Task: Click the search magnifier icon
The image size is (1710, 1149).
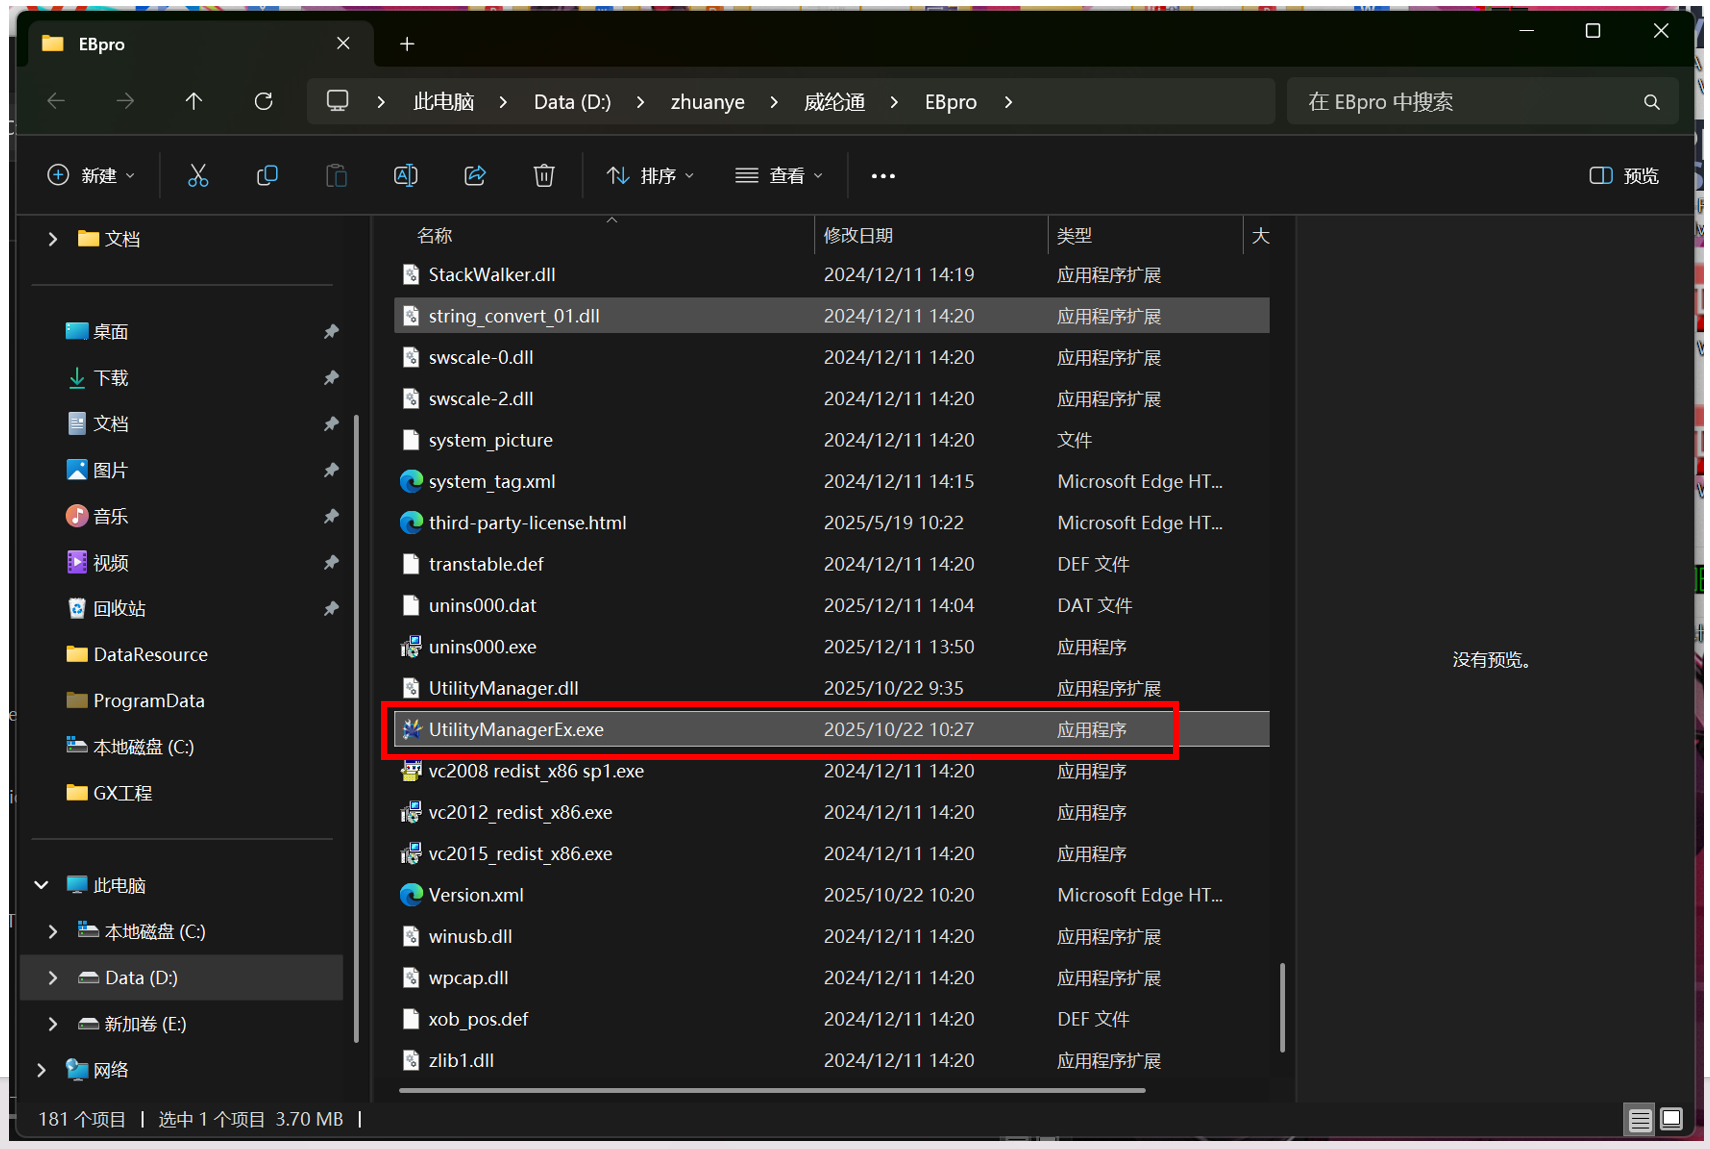Action: point(1651,102)
